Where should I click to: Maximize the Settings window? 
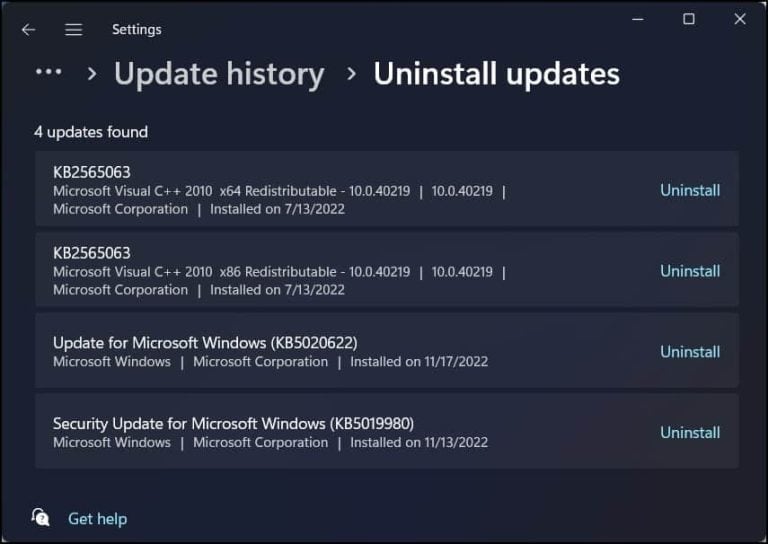[x=689, y=19]
